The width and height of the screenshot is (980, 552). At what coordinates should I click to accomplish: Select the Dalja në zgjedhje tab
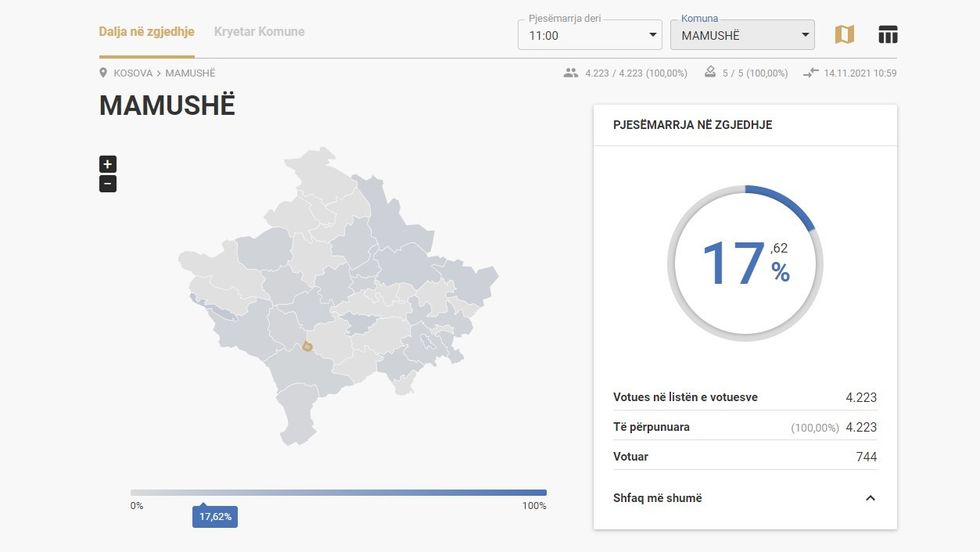[146, 31]
